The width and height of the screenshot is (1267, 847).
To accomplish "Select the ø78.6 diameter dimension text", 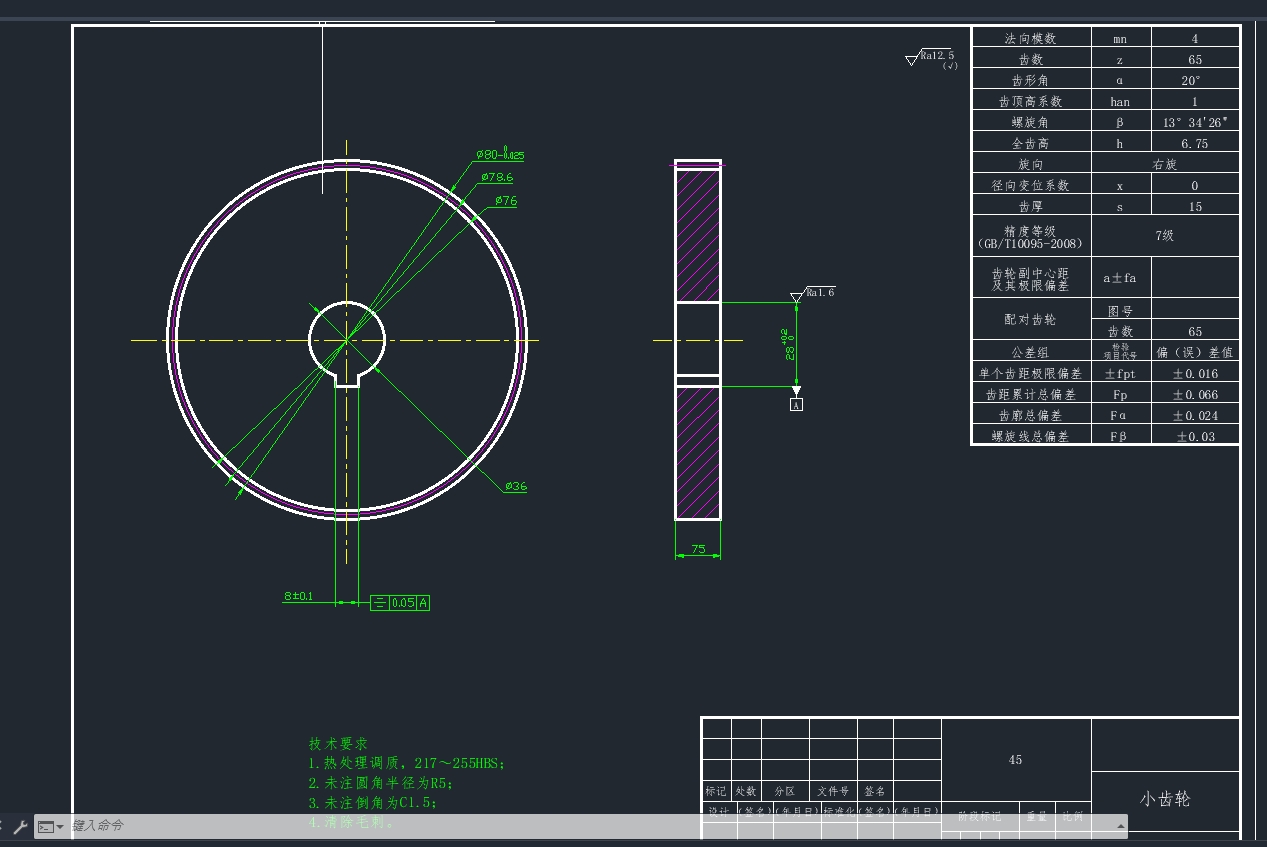I will point(497,177).
